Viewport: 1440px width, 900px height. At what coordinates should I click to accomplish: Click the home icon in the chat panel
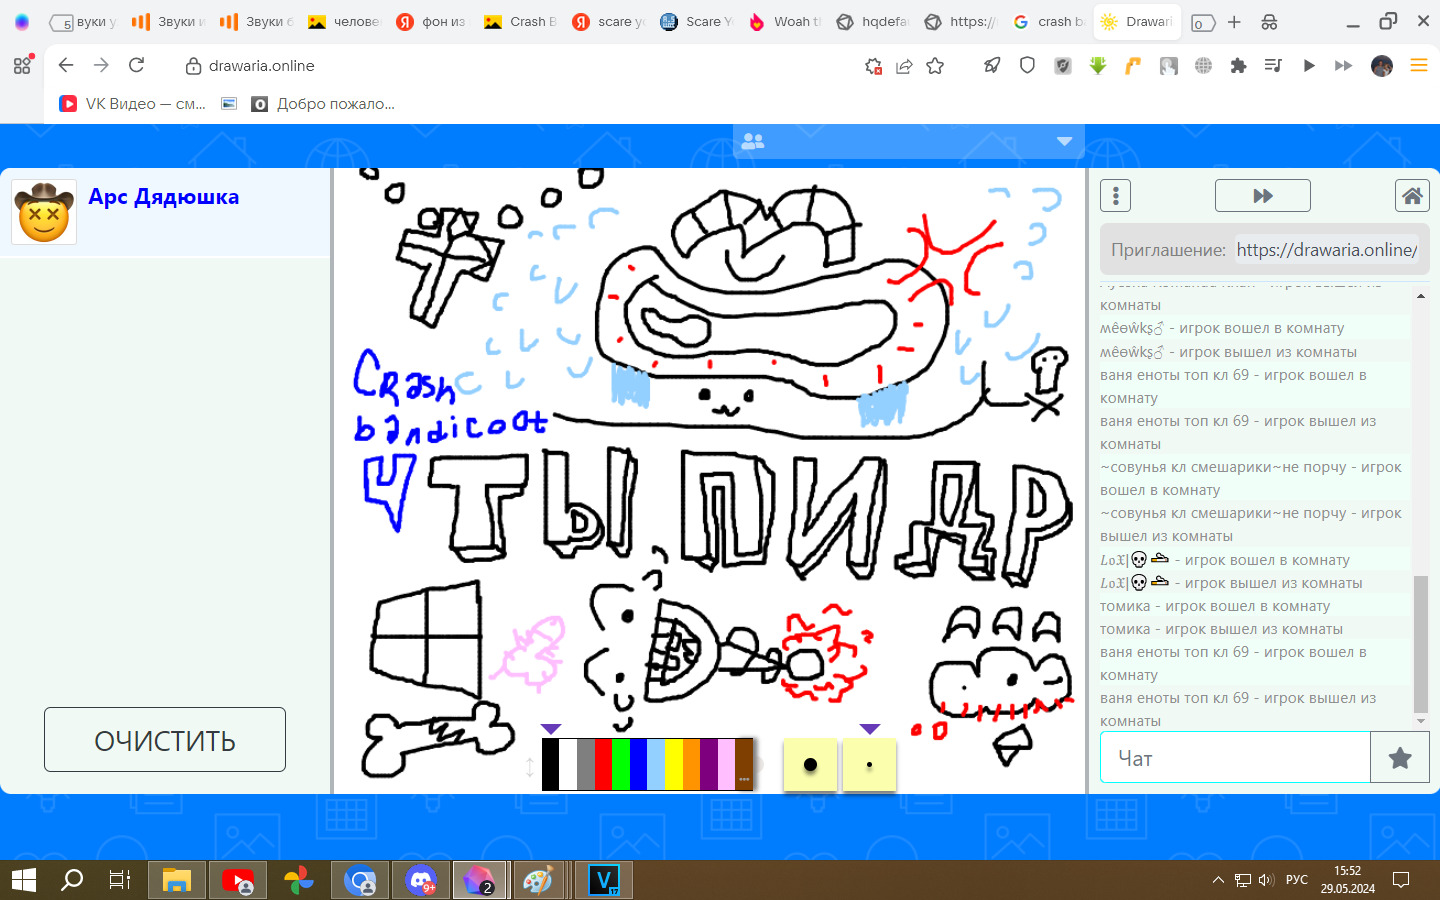point(1412,196)
